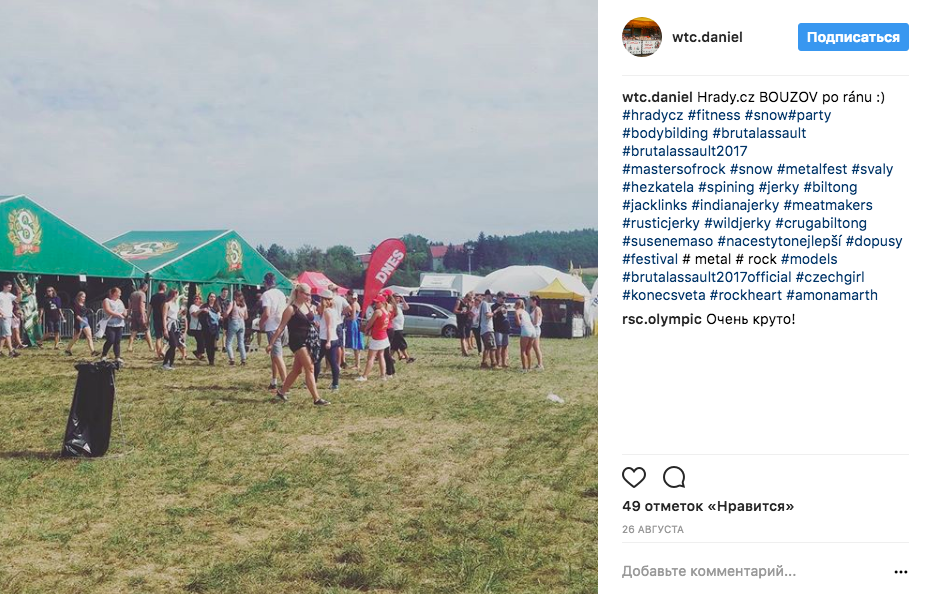Image resolution: width=929 pixels, height=594 pixels.
Task: Open the #hradycz hashtag
Action: click(x=652, y=115)
